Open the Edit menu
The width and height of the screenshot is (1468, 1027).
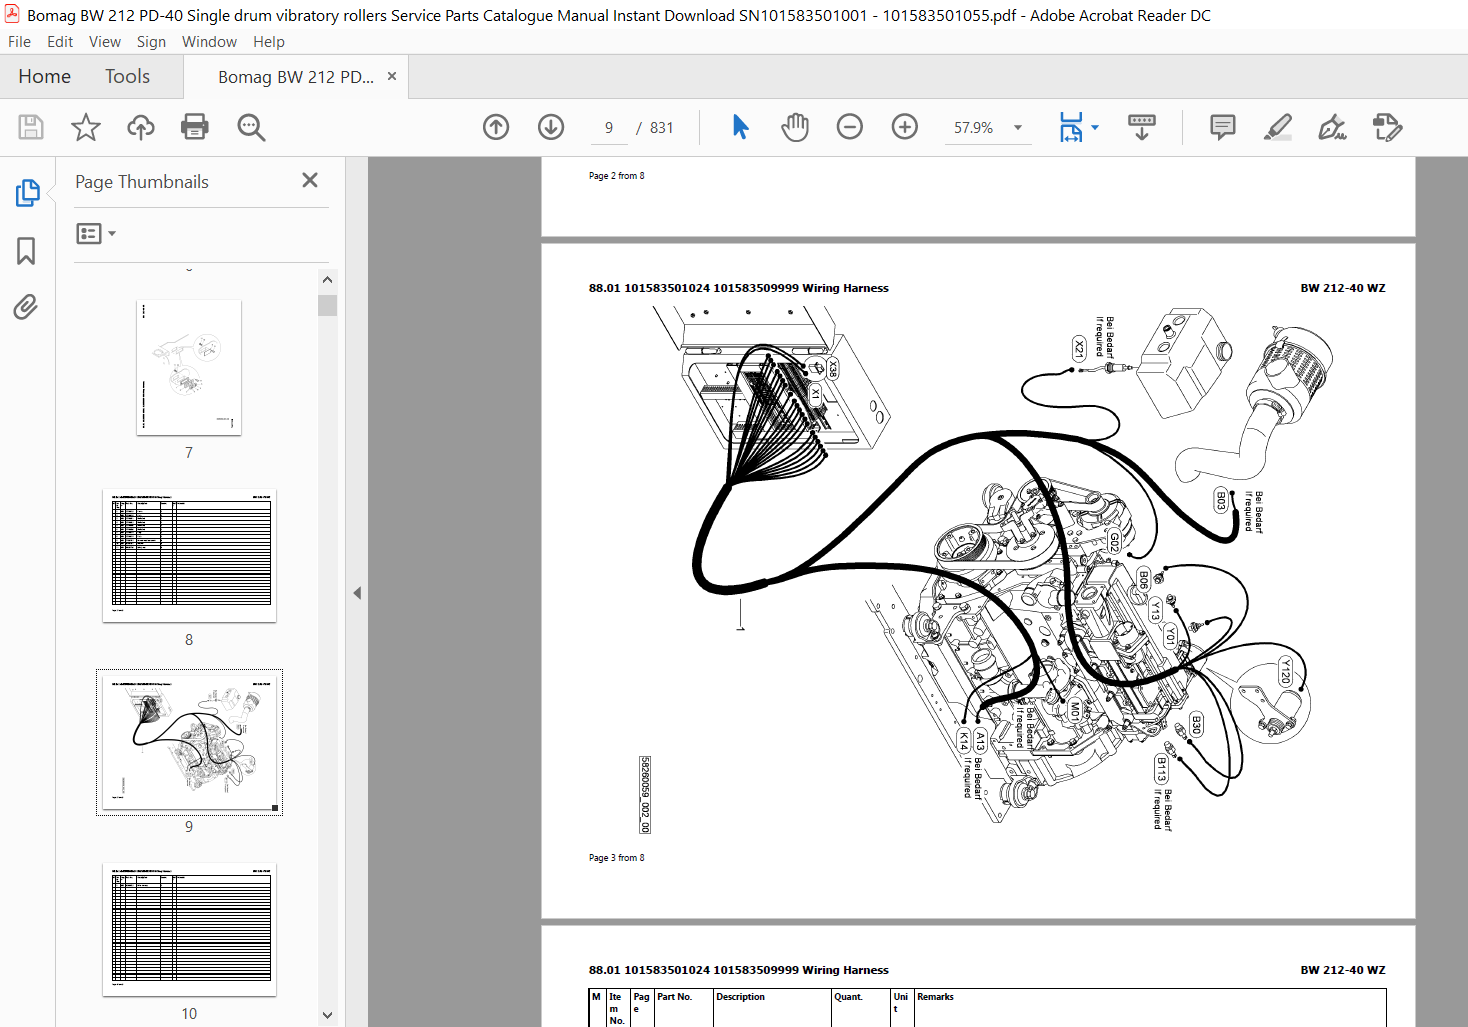click(60, 42)
